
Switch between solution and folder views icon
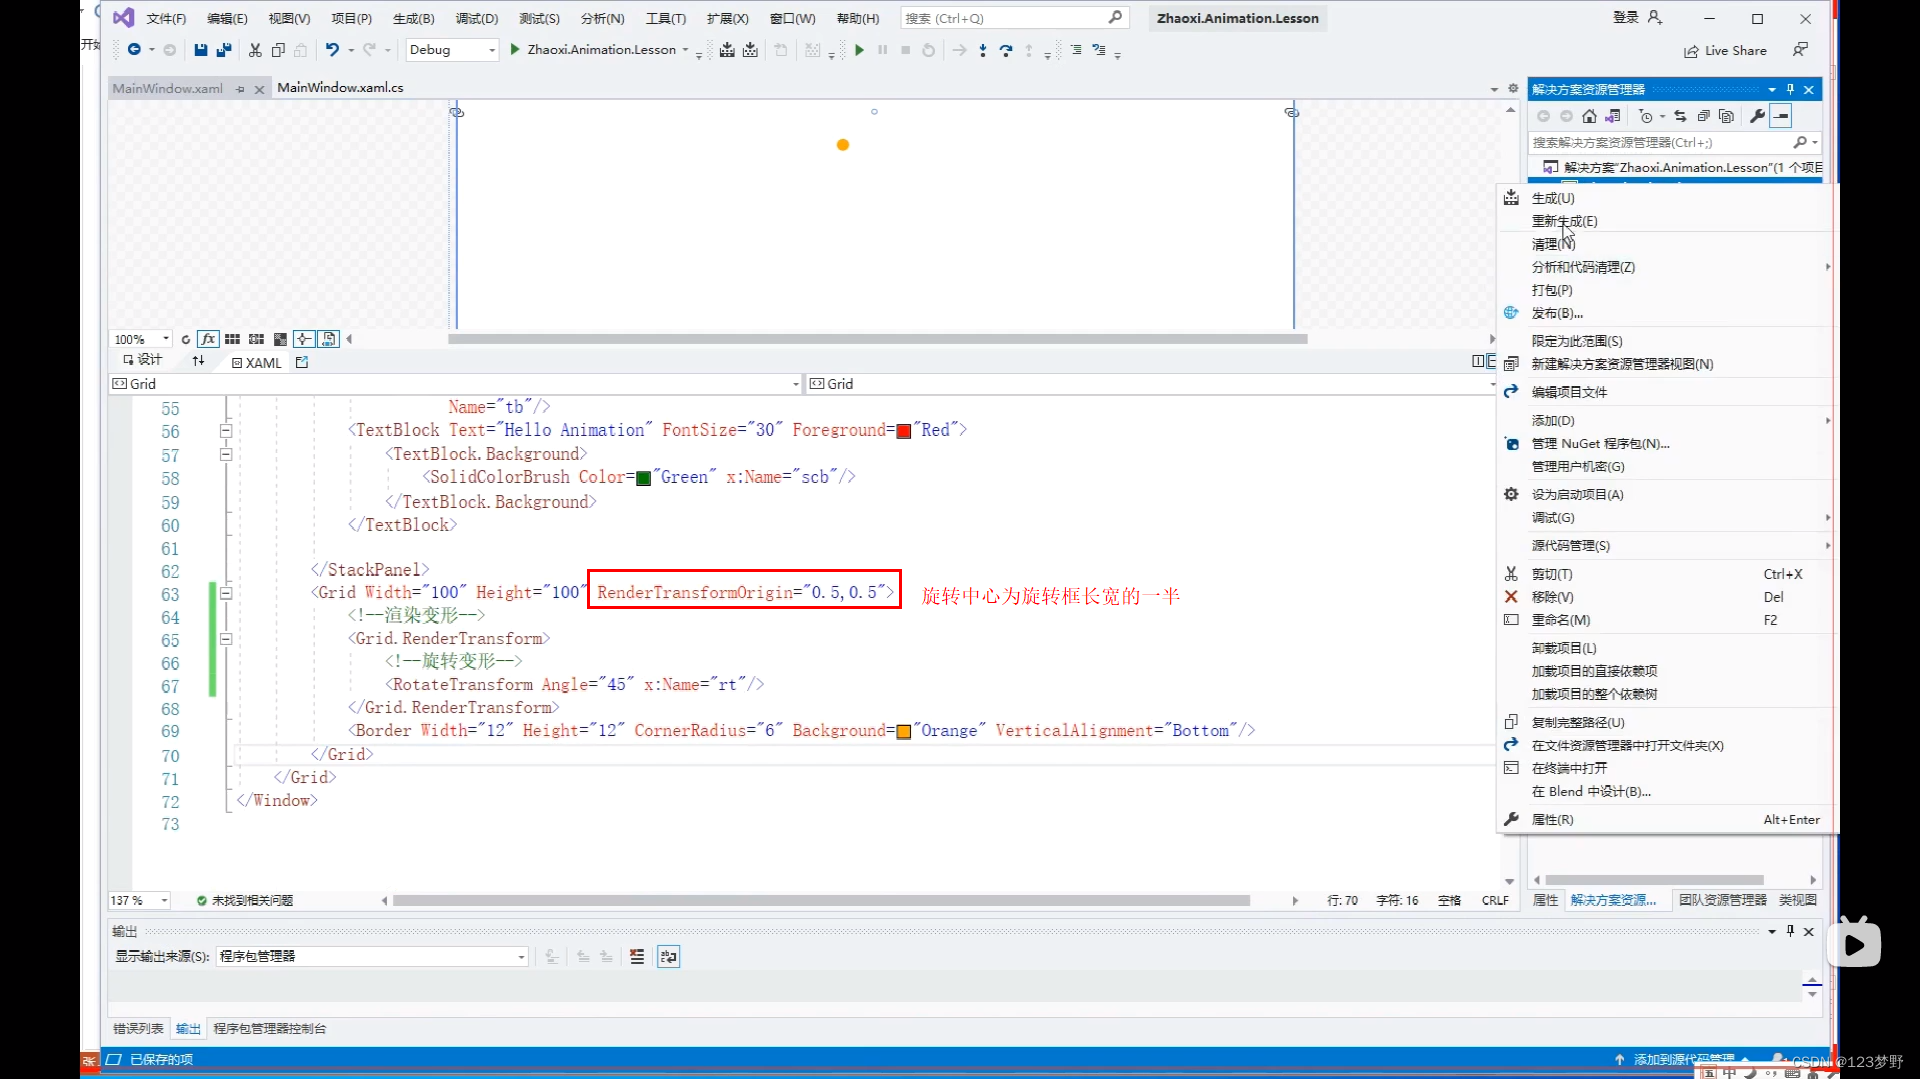(1612, 116)
